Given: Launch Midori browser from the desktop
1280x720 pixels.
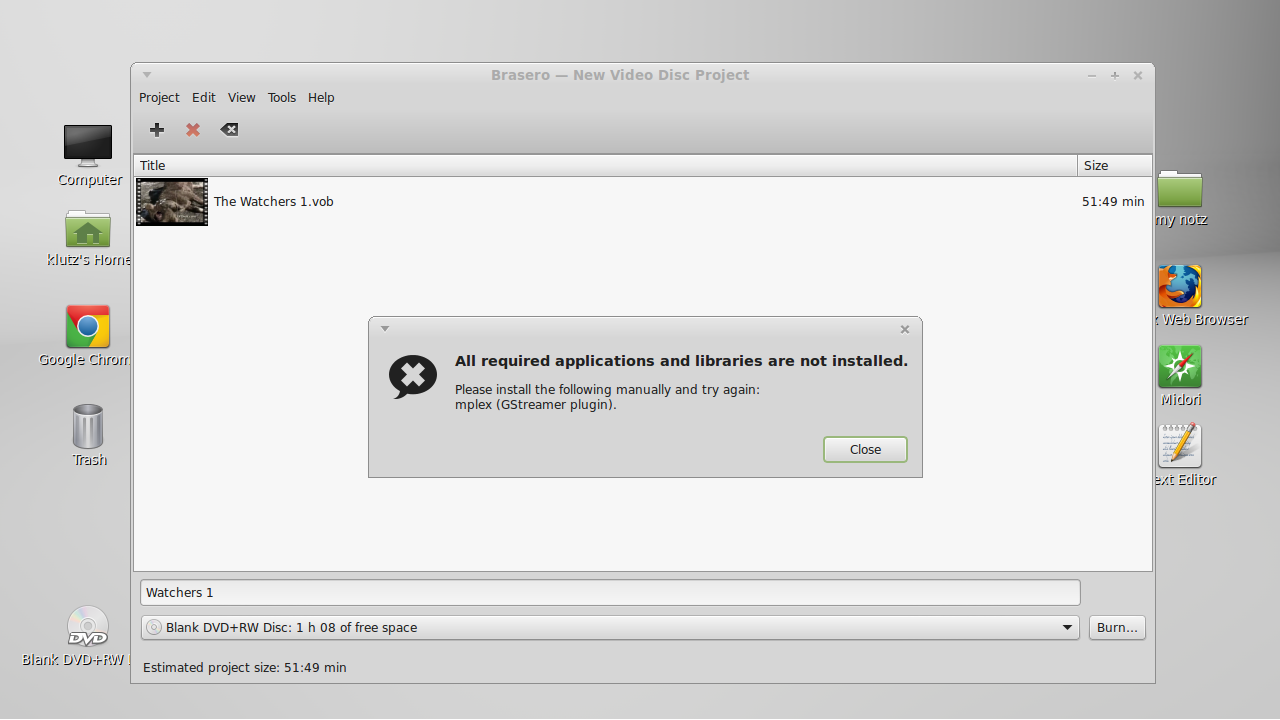Looking at the screenshot, I should [x=1180, y=367].
